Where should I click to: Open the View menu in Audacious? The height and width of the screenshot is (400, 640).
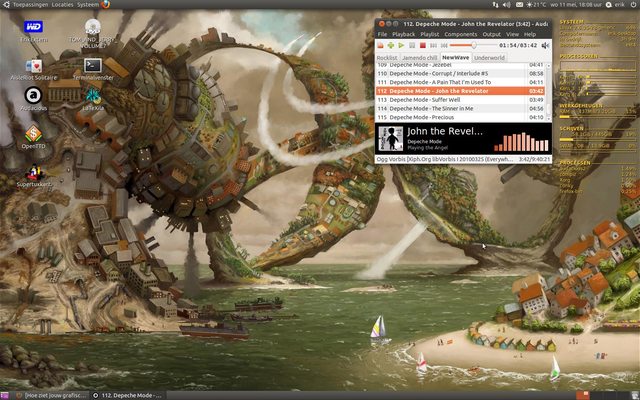tap(512, 34)
